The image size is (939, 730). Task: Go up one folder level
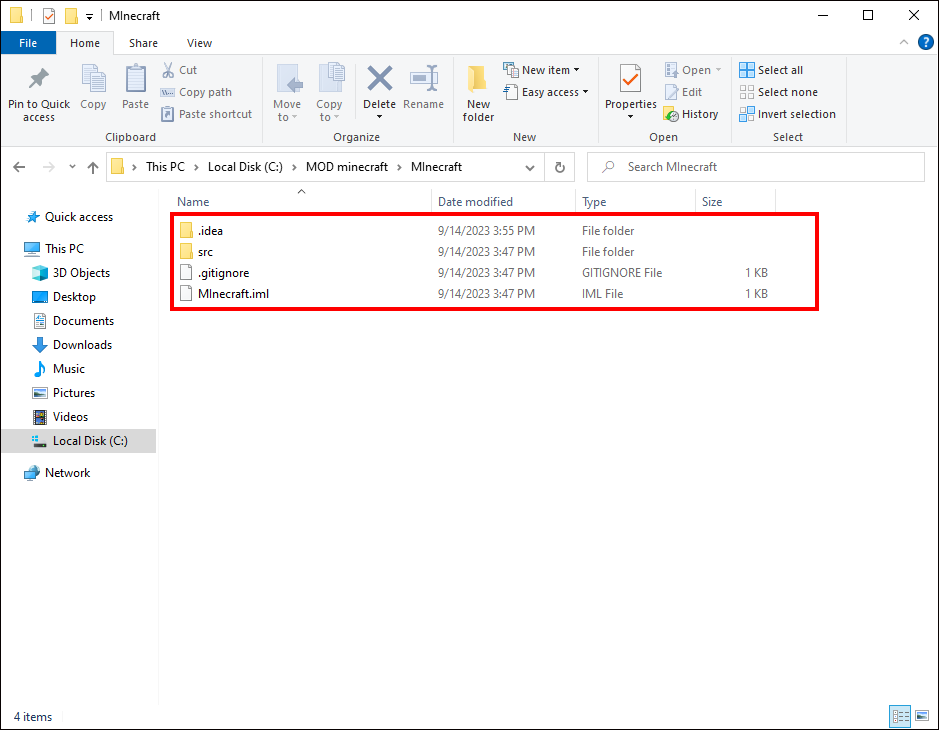click(x=93, y=167)
